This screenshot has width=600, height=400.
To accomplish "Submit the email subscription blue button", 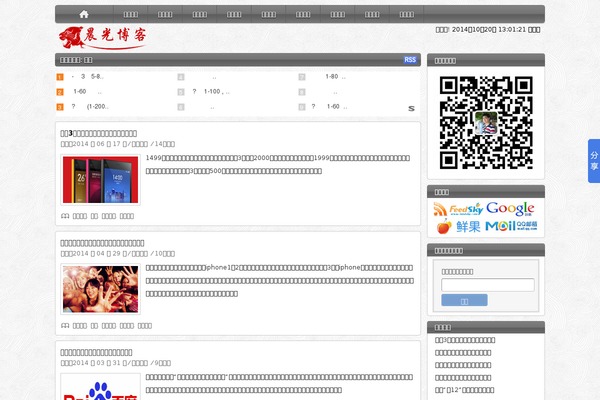I will click(x=464, y=300).
